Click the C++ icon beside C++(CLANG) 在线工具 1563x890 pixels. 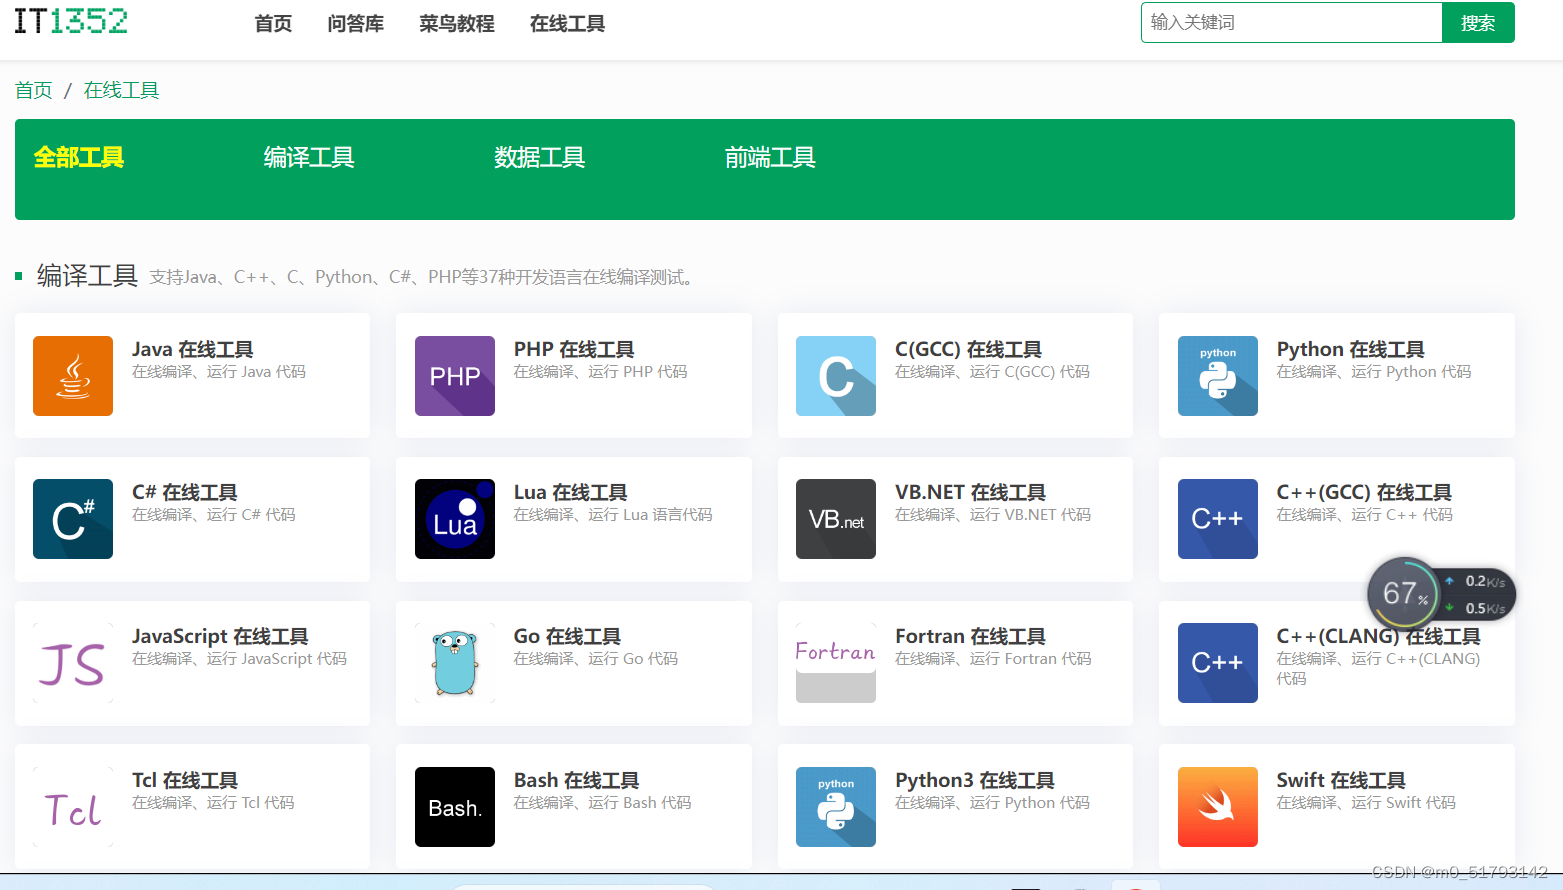1218,663
